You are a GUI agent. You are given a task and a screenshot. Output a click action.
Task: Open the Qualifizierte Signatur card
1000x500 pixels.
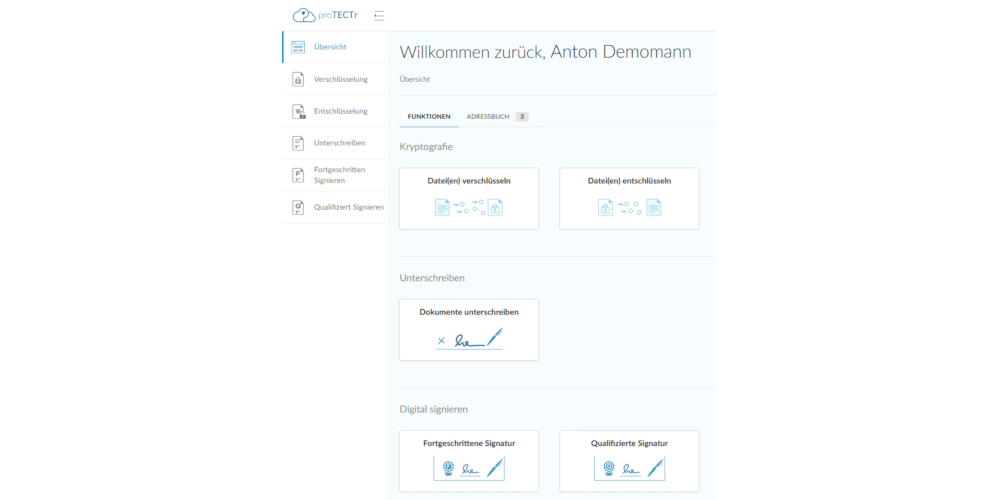pos(629,461)
